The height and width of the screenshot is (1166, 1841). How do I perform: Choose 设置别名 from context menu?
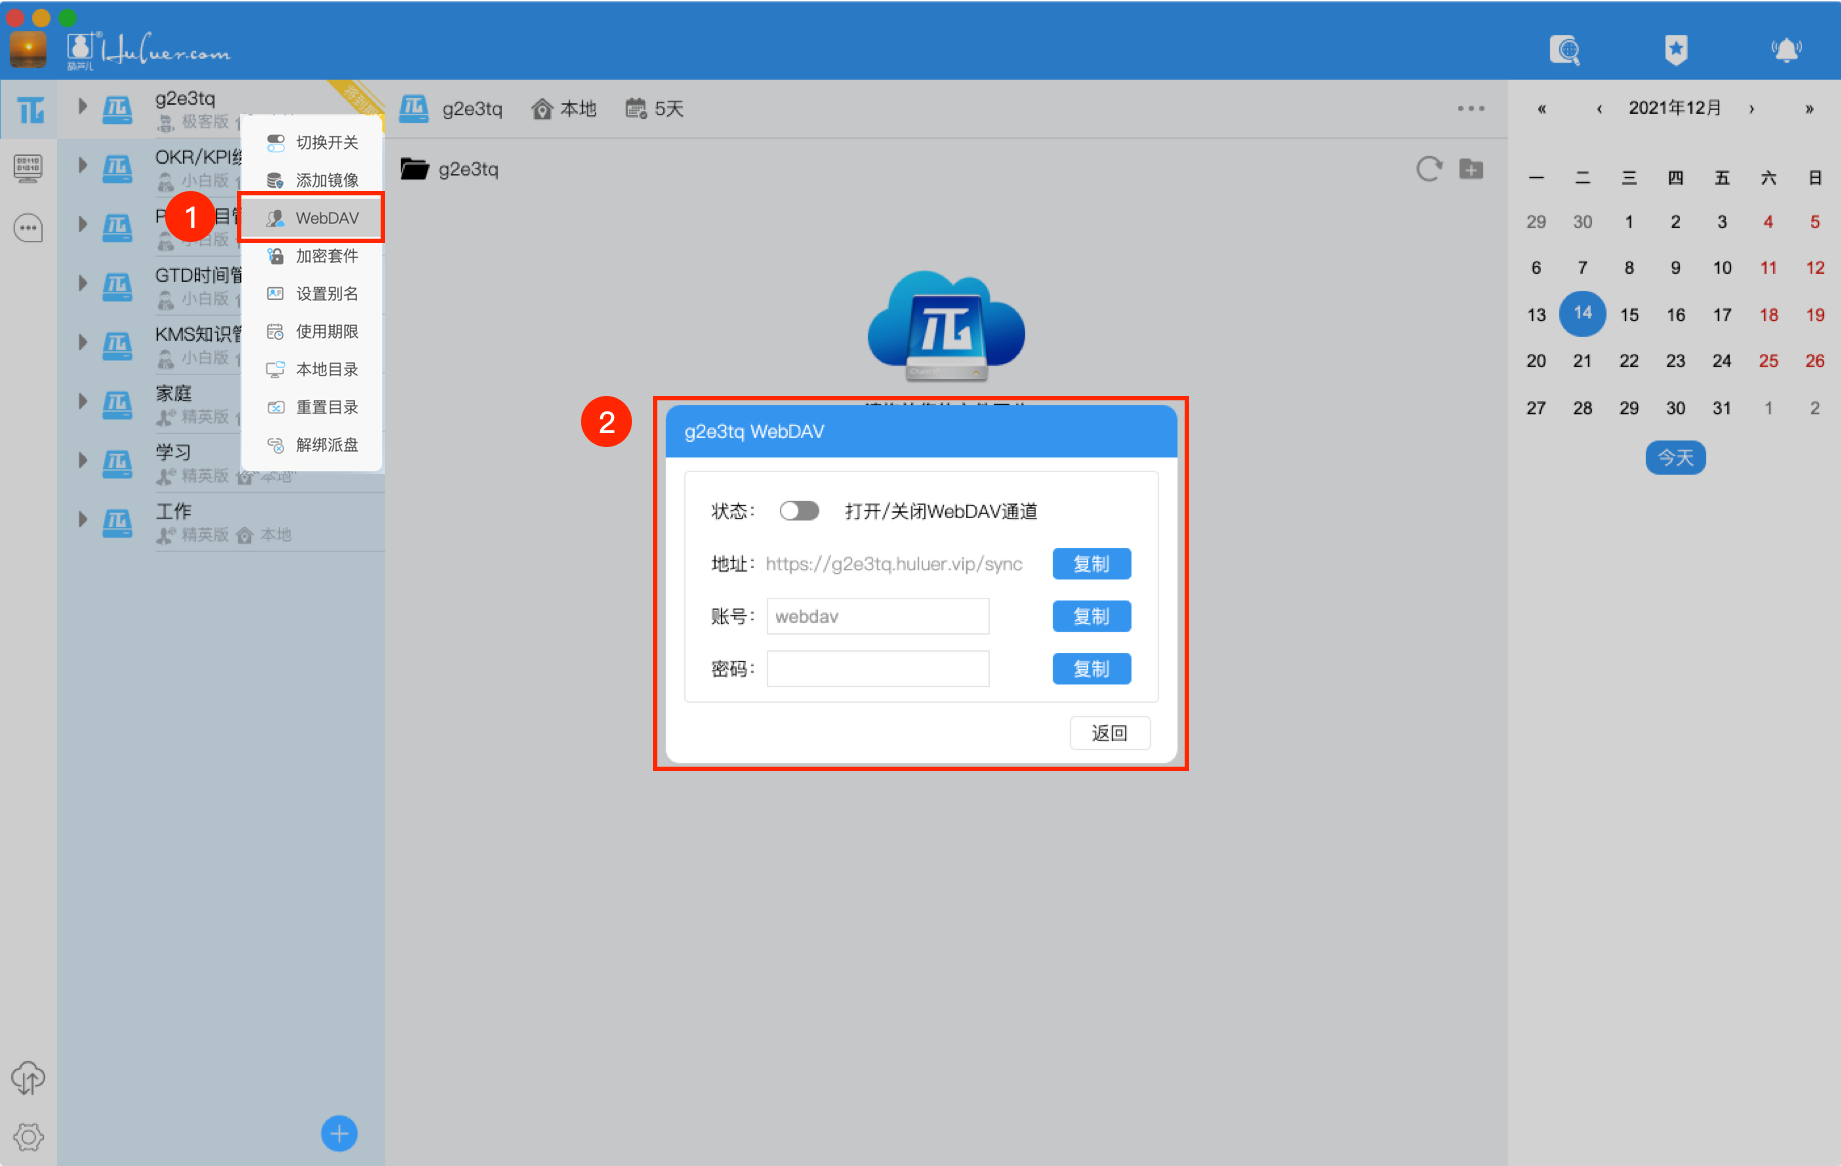[x=312, y=294]
